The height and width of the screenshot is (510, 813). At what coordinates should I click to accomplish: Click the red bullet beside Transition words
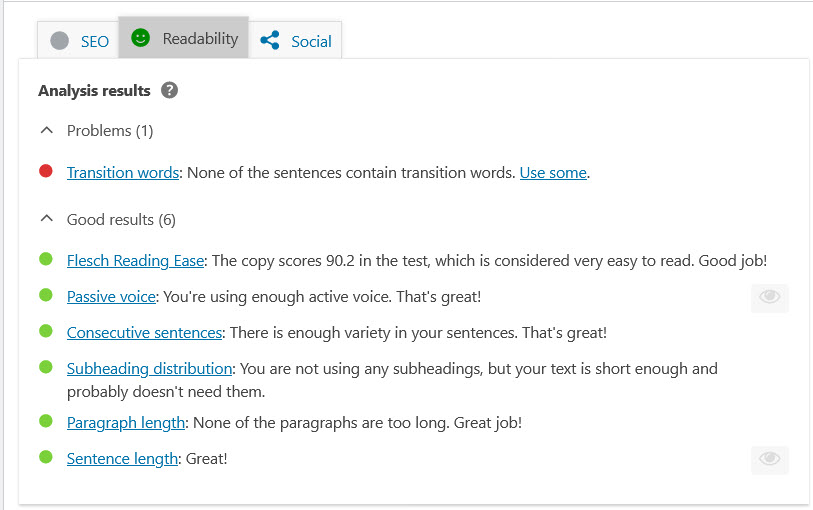click(46, 171)
